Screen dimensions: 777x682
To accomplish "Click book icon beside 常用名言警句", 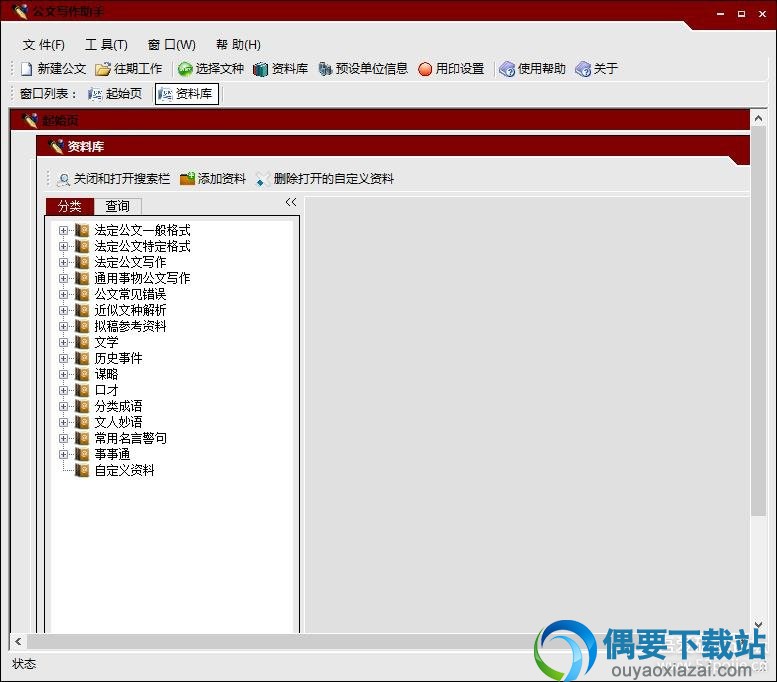I will click(x=82, y=438).
